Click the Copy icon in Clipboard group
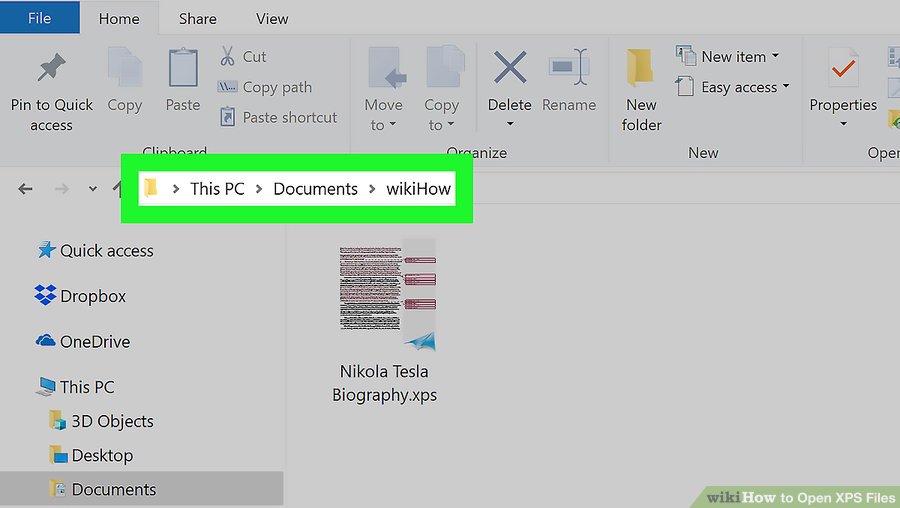The width and height of the screenshot is (900, 508). (x=125, y=67)
